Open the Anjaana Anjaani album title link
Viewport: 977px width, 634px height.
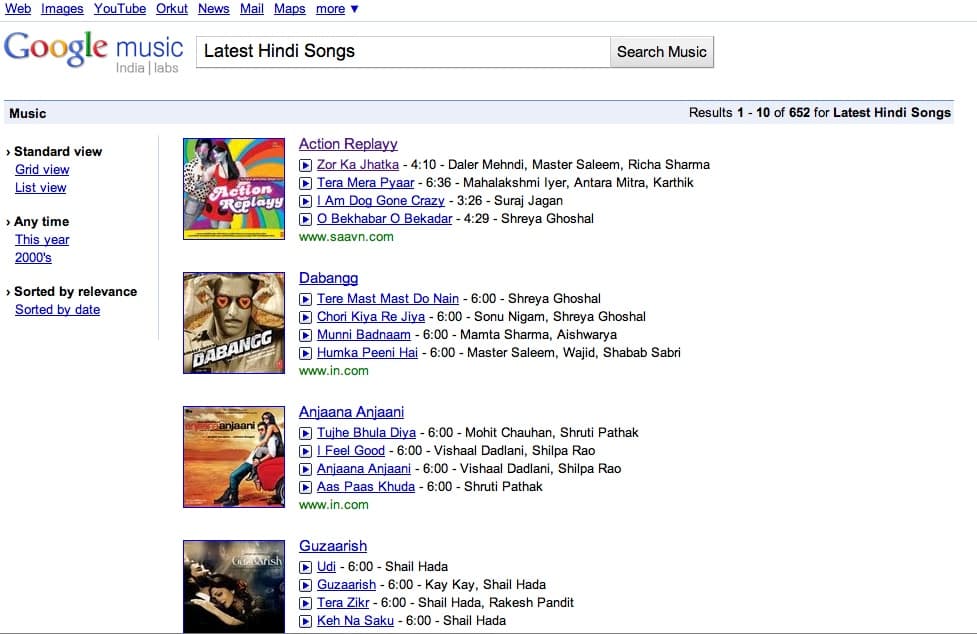[x=351, y=412]
